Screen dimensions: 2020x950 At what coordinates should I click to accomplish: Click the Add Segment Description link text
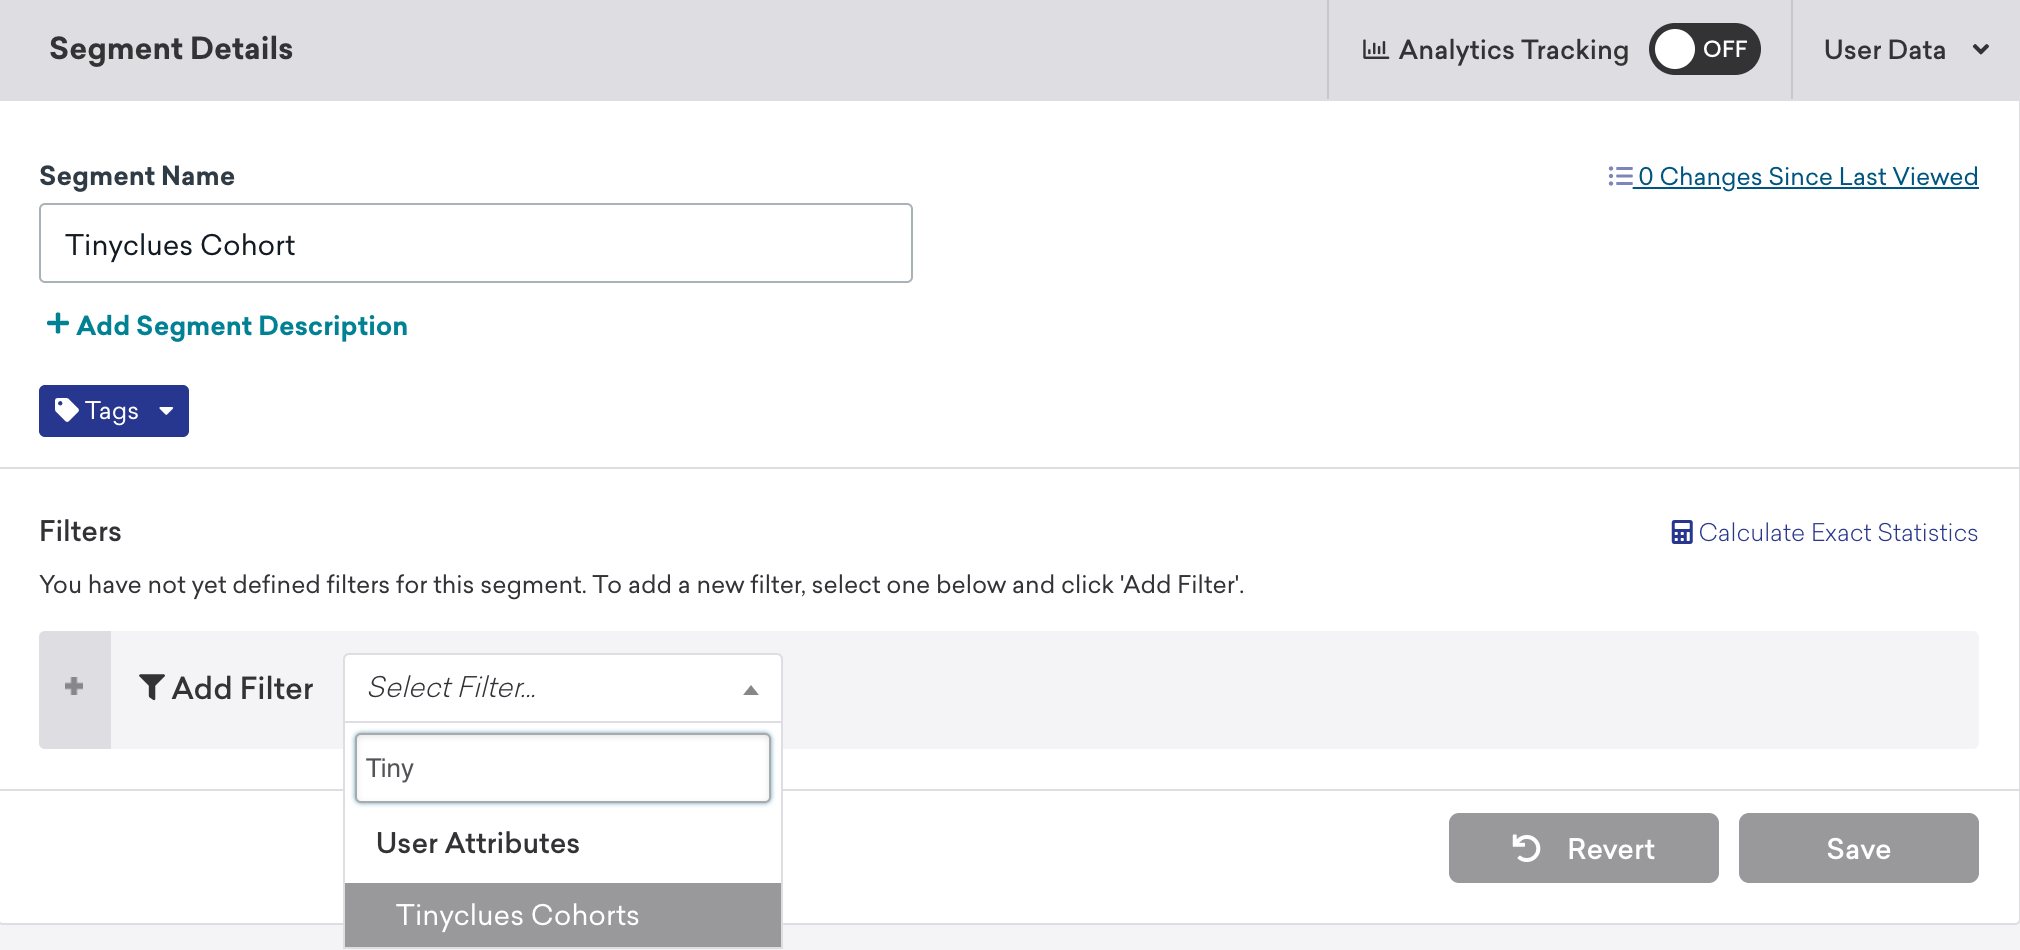tap(242, 326)
